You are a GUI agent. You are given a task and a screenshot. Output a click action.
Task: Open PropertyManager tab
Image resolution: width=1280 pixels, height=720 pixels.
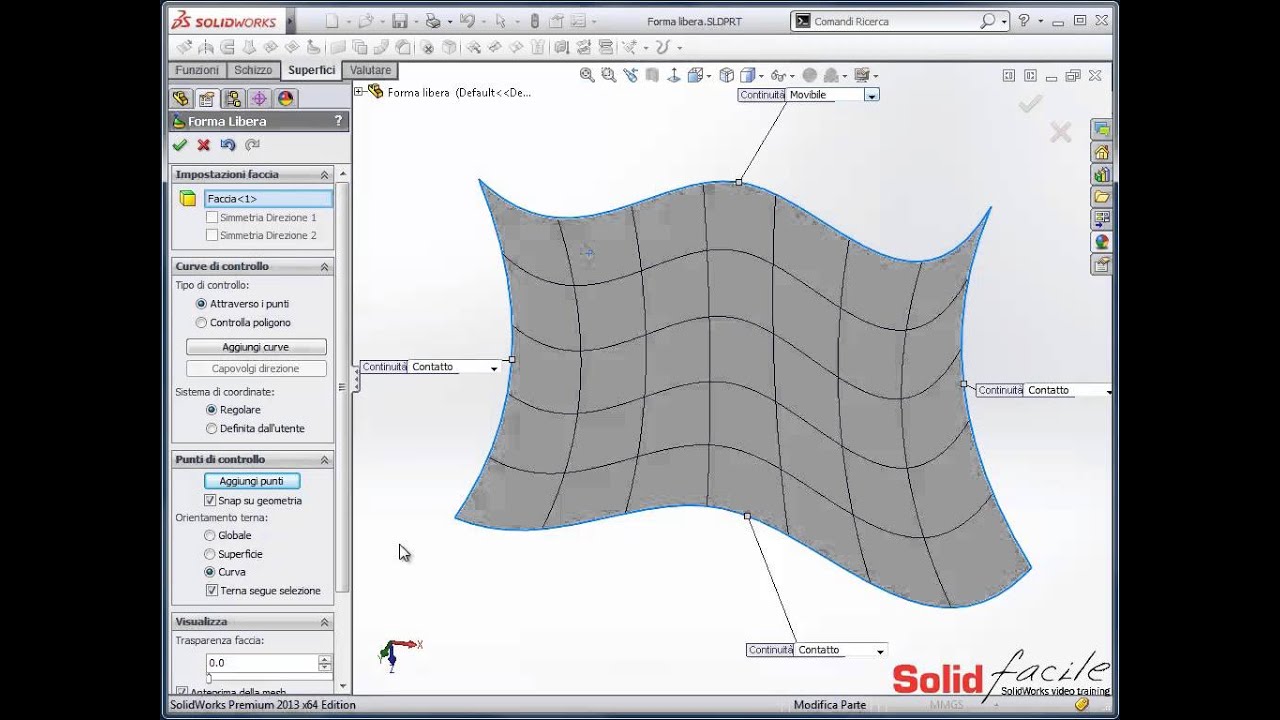pyautogui.click(x=206, y=98)
